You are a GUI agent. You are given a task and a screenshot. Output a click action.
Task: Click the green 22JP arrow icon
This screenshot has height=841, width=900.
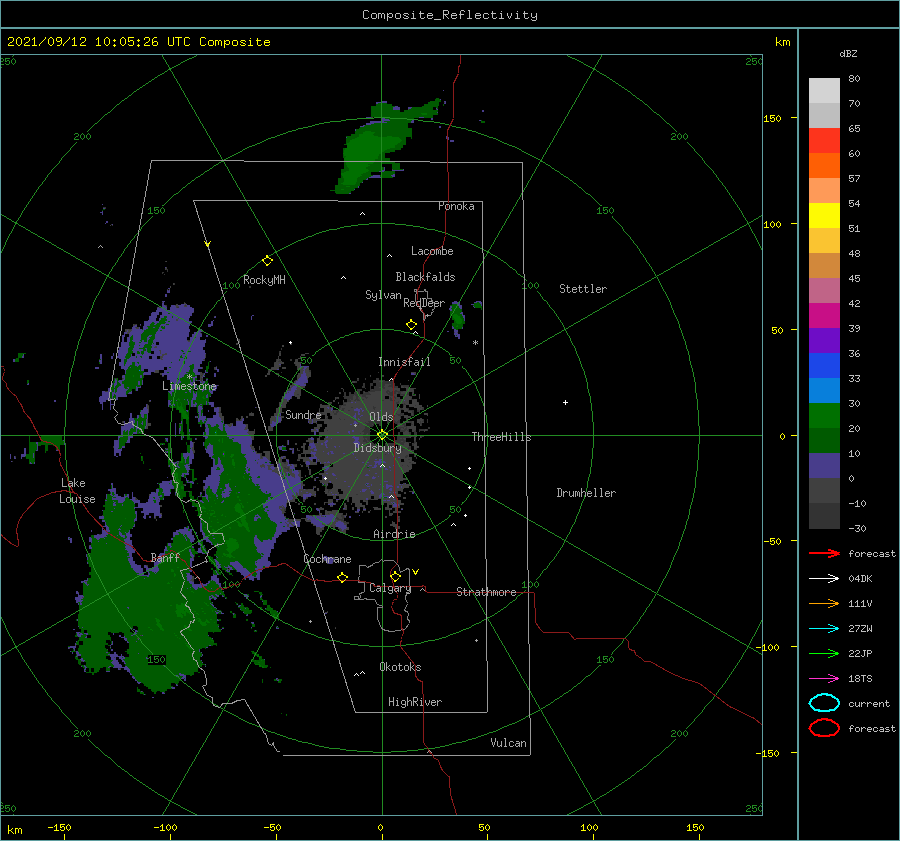(x=824, y=653)
